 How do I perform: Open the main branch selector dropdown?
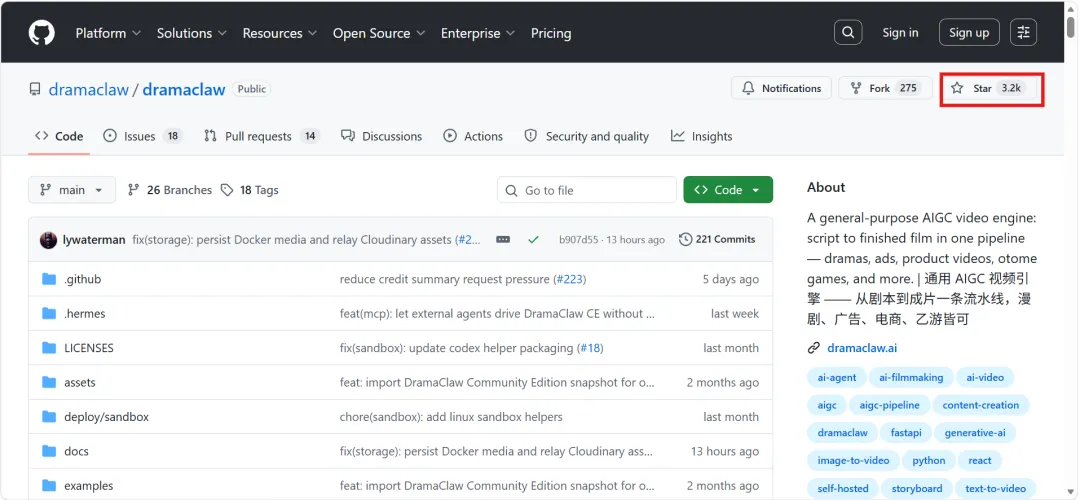click(72, 190)
